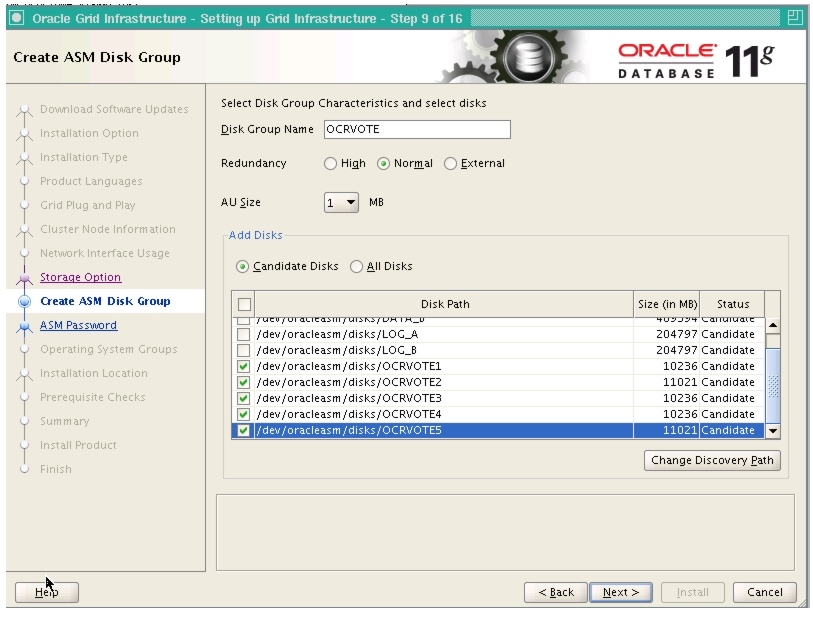Click the 10236 size cell for OCRVOTE4
The image size is (813, 640).
[x=666, y=415]
